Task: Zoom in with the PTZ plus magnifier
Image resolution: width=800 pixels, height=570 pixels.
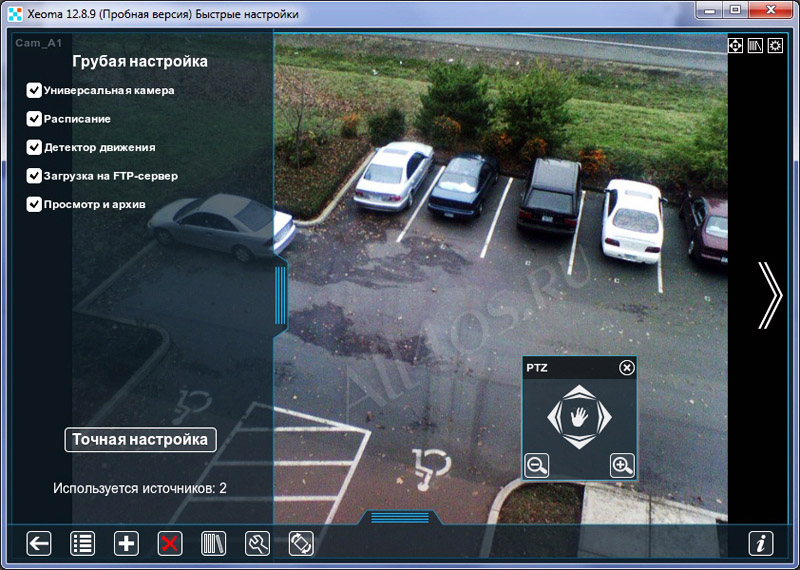Action: pyautogui.click(x=622, y=465)
